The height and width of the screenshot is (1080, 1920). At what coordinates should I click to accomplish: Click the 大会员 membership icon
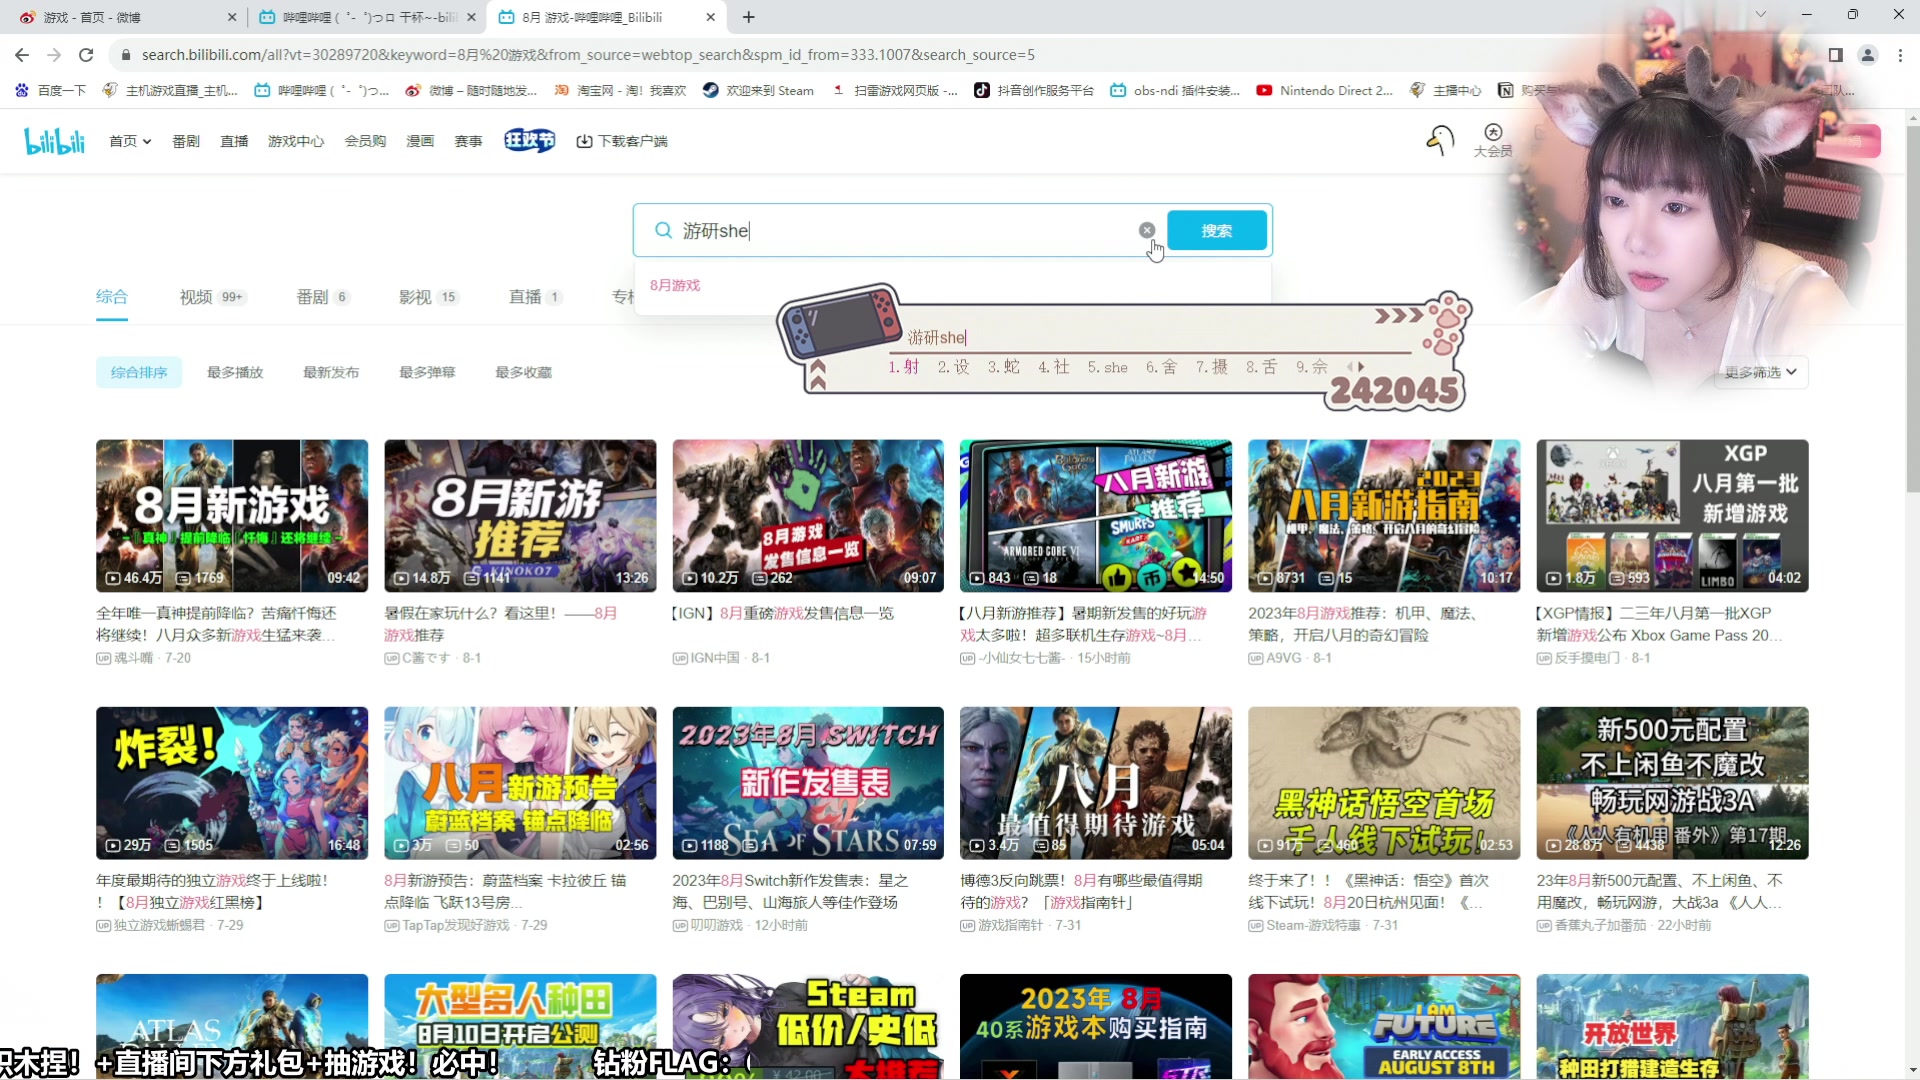pos(1492,135)
